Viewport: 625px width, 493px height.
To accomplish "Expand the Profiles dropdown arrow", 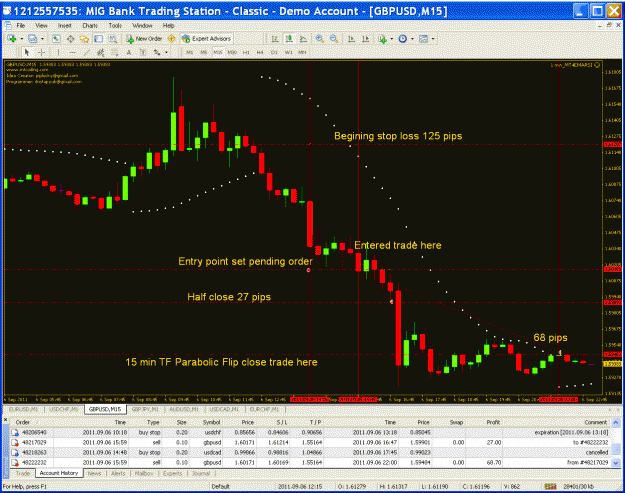I will point(42,39).
